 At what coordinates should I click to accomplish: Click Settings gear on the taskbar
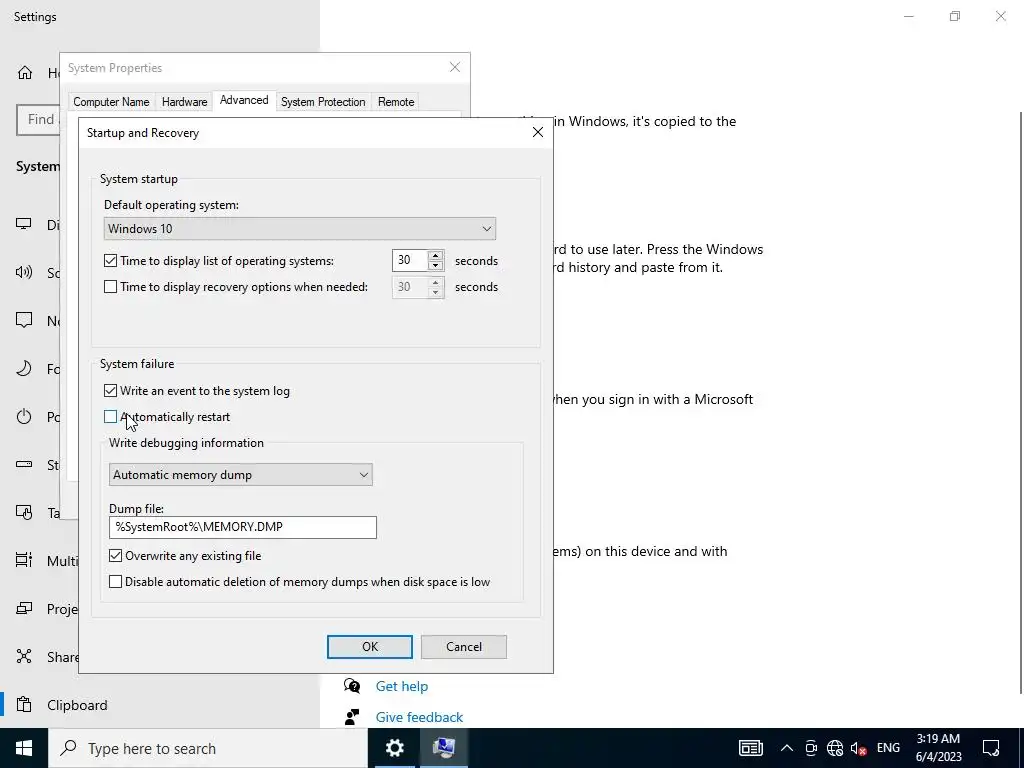(394, 748)
